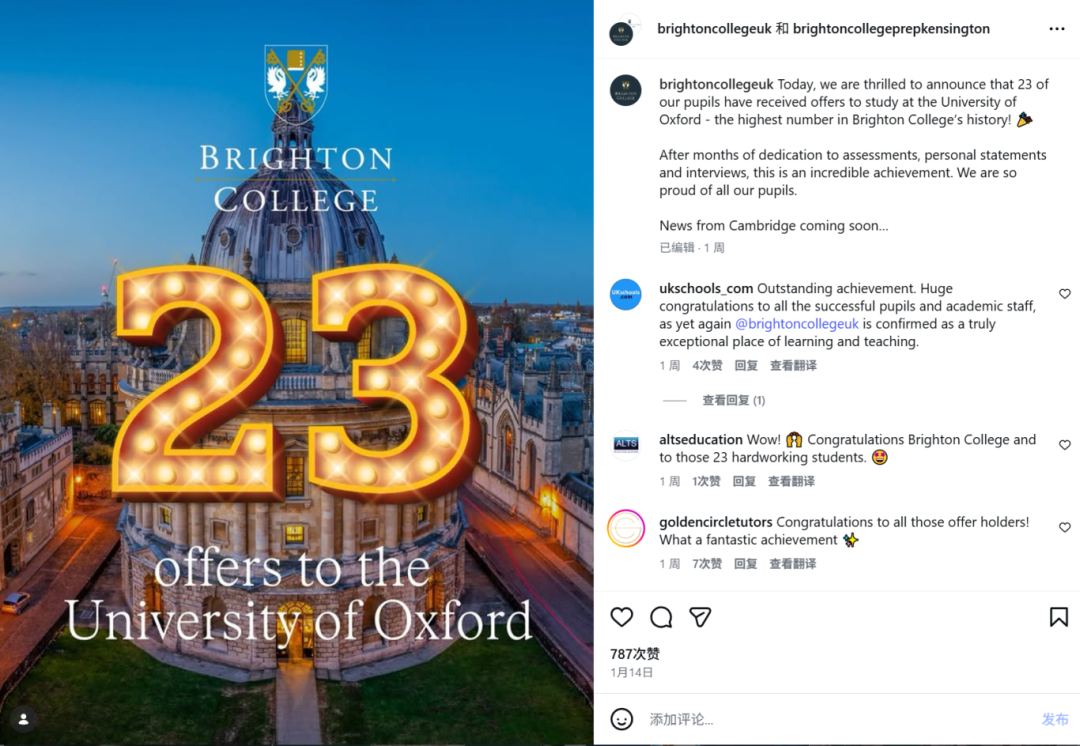
Task: Like the post with heart icon
Action: coord(622,617)
